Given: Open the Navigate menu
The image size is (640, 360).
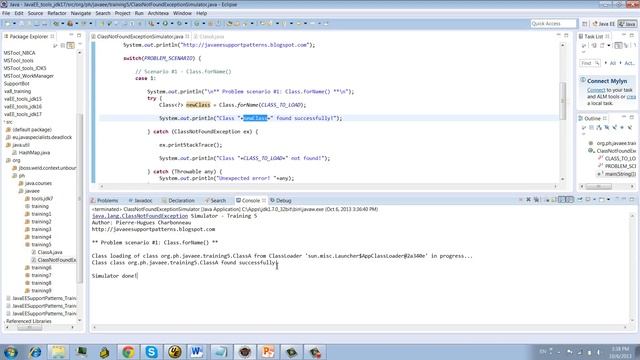Looking at the screenshot, I should (x=81, y=13).
